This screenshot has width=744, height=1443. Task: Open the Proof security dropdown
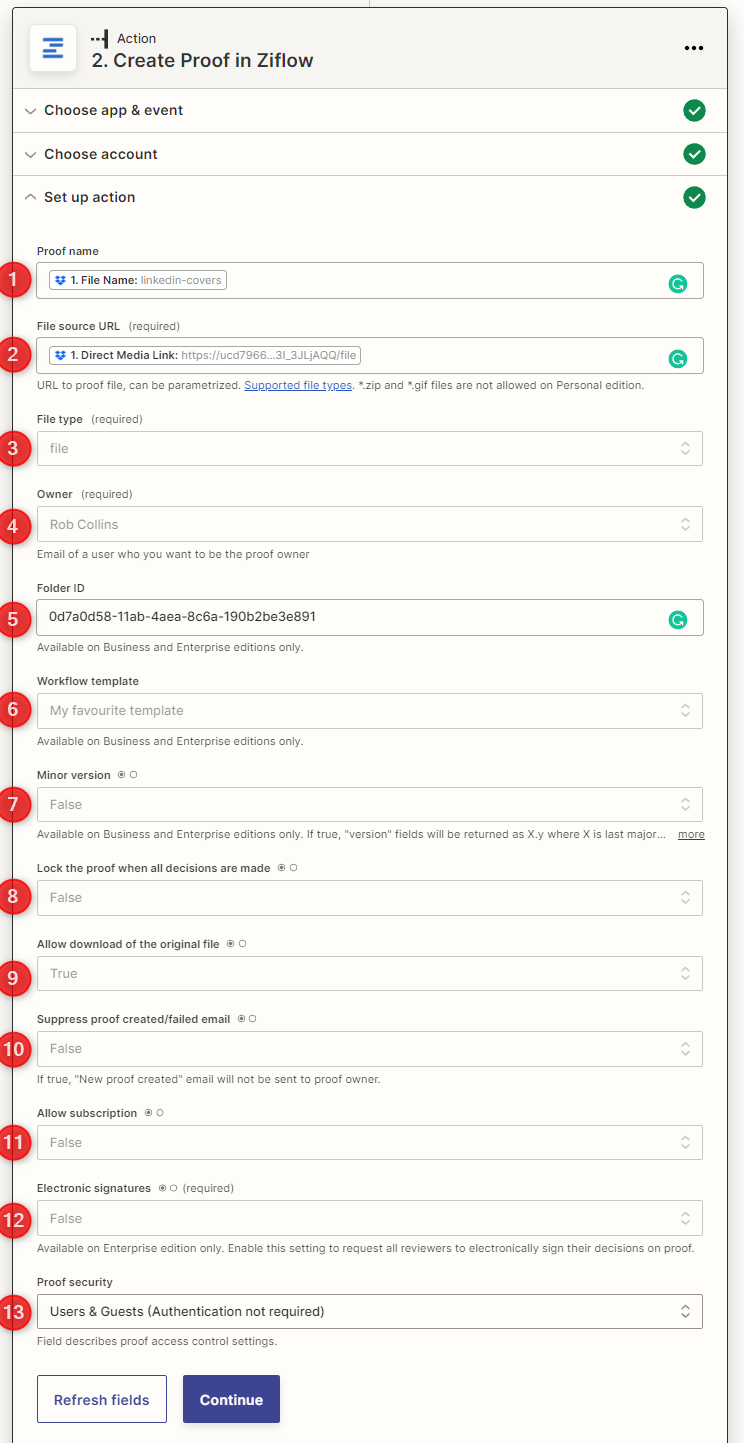pos(369,1311)
